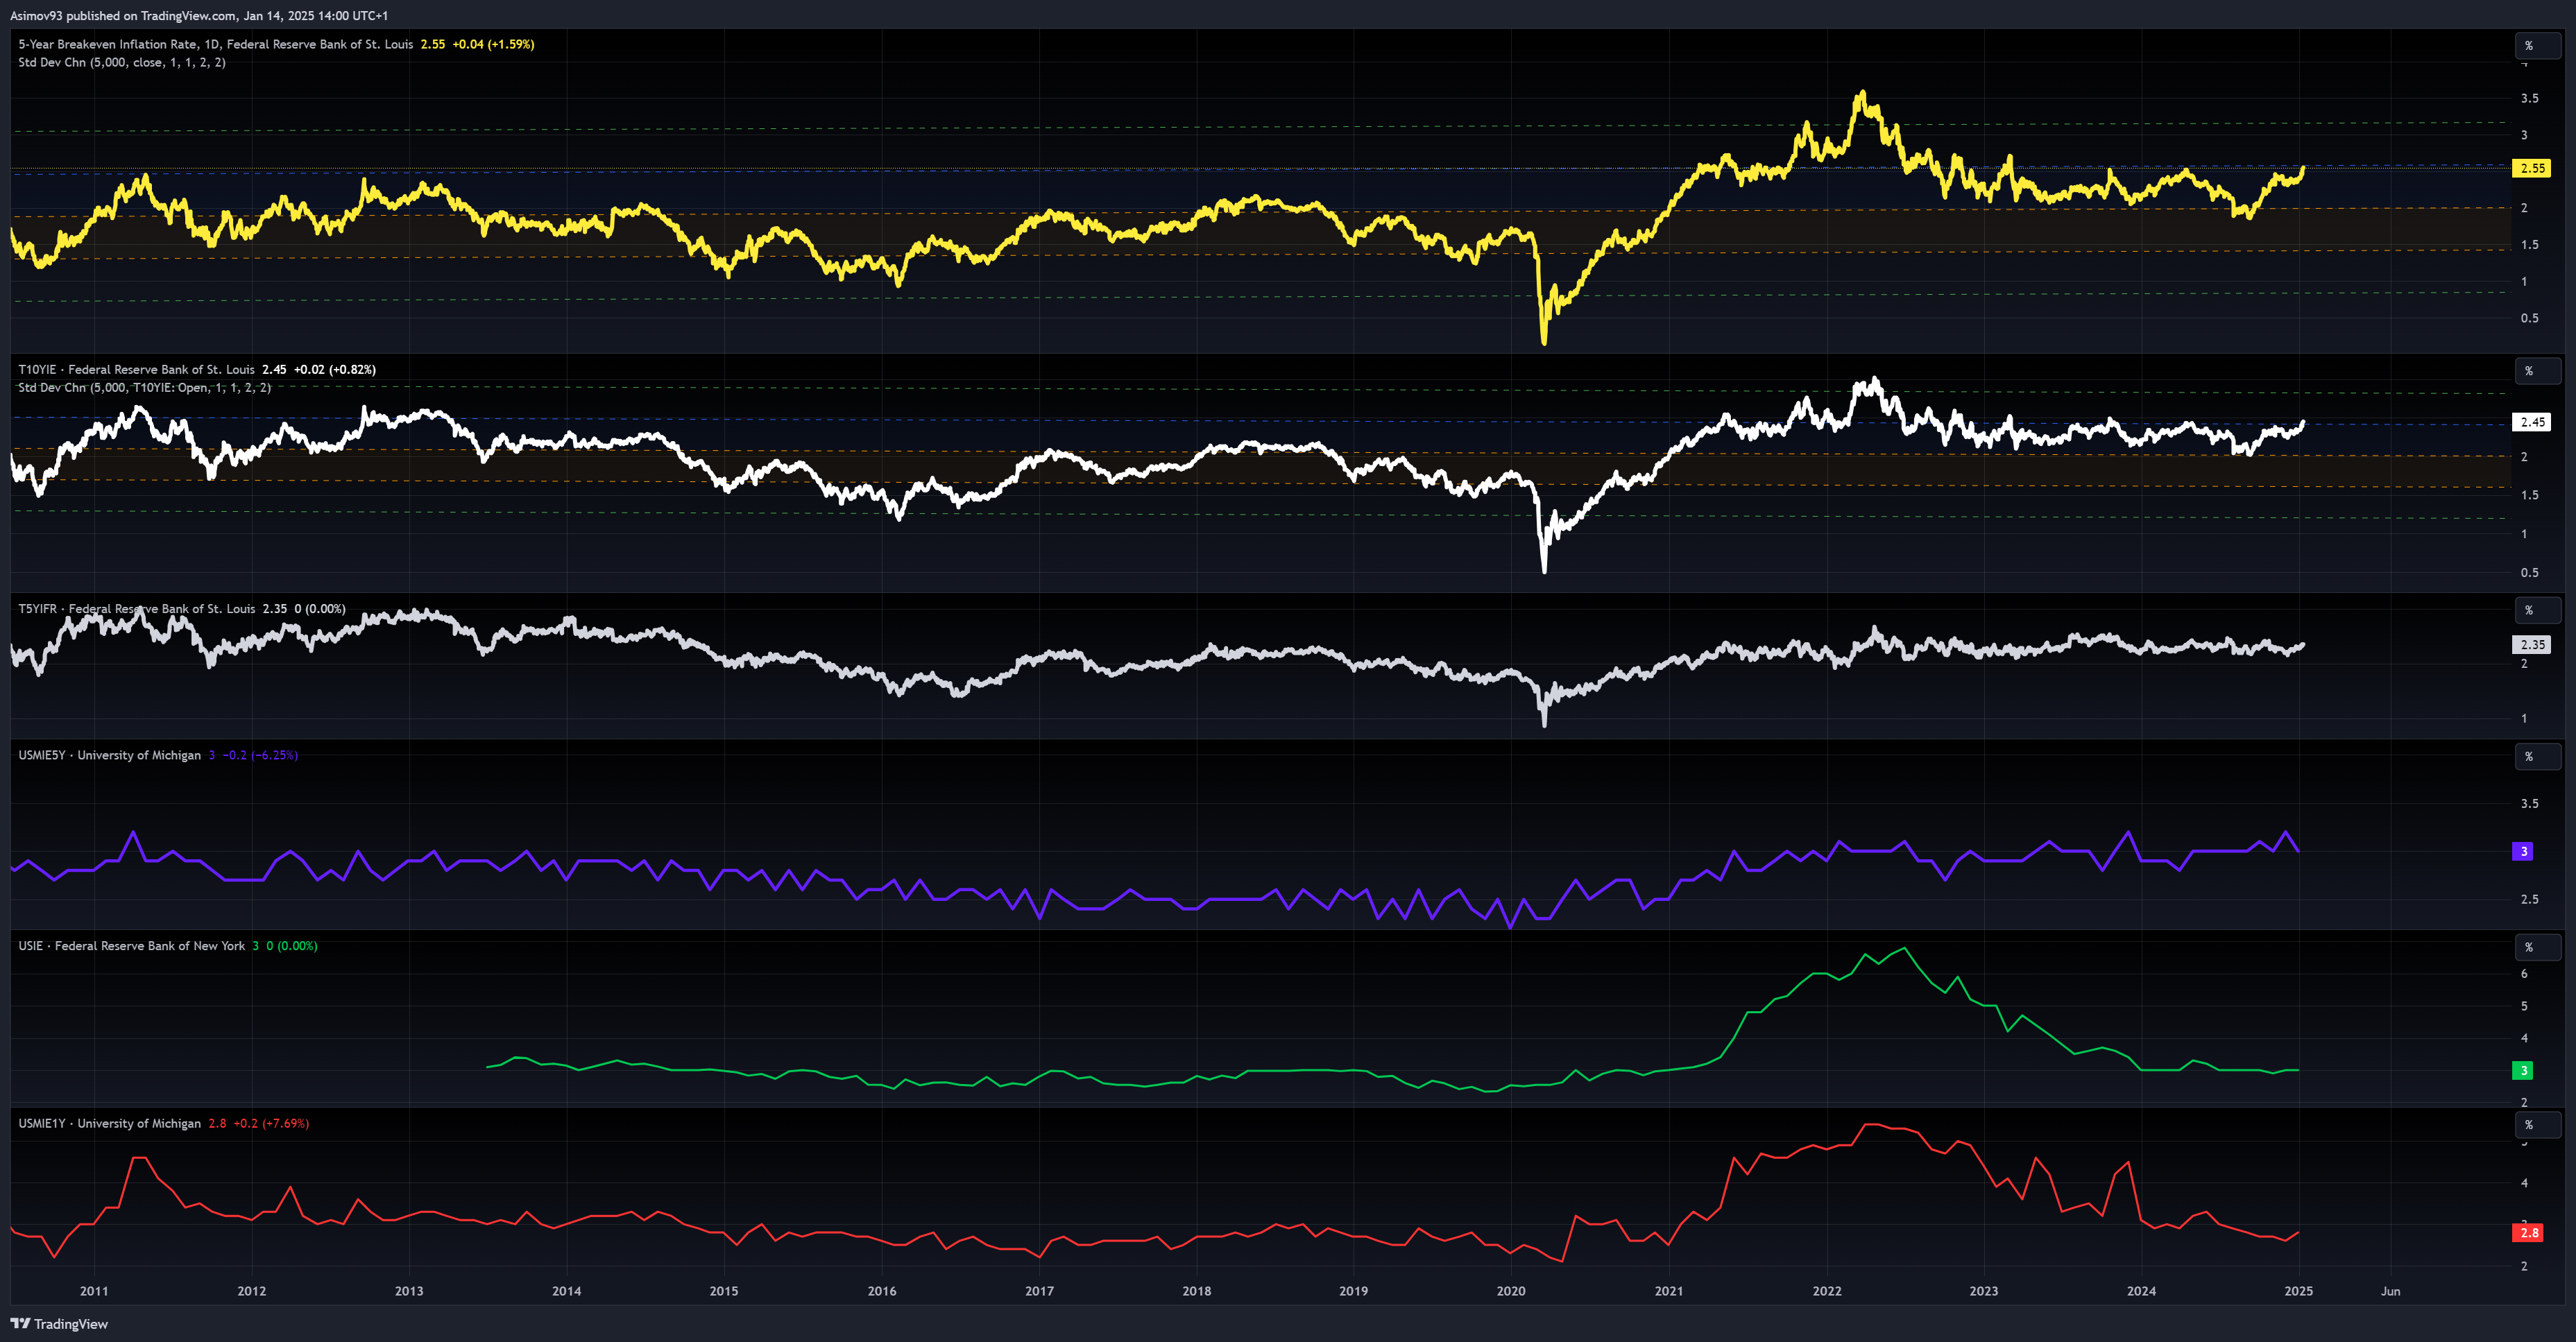Click the percent scale button in the USMIE5Y pane
Viewport: 2576px width, 1342px height.
tap(2537, 757)
